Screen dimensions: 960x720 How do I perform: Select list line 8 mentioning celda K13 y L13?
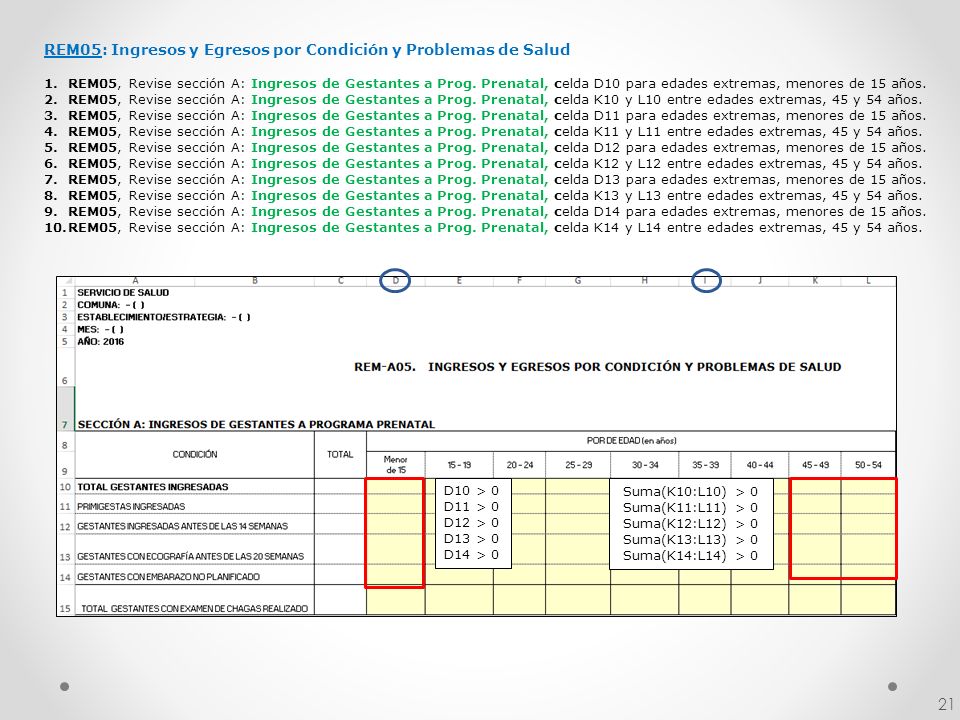[x=483, y=195]
